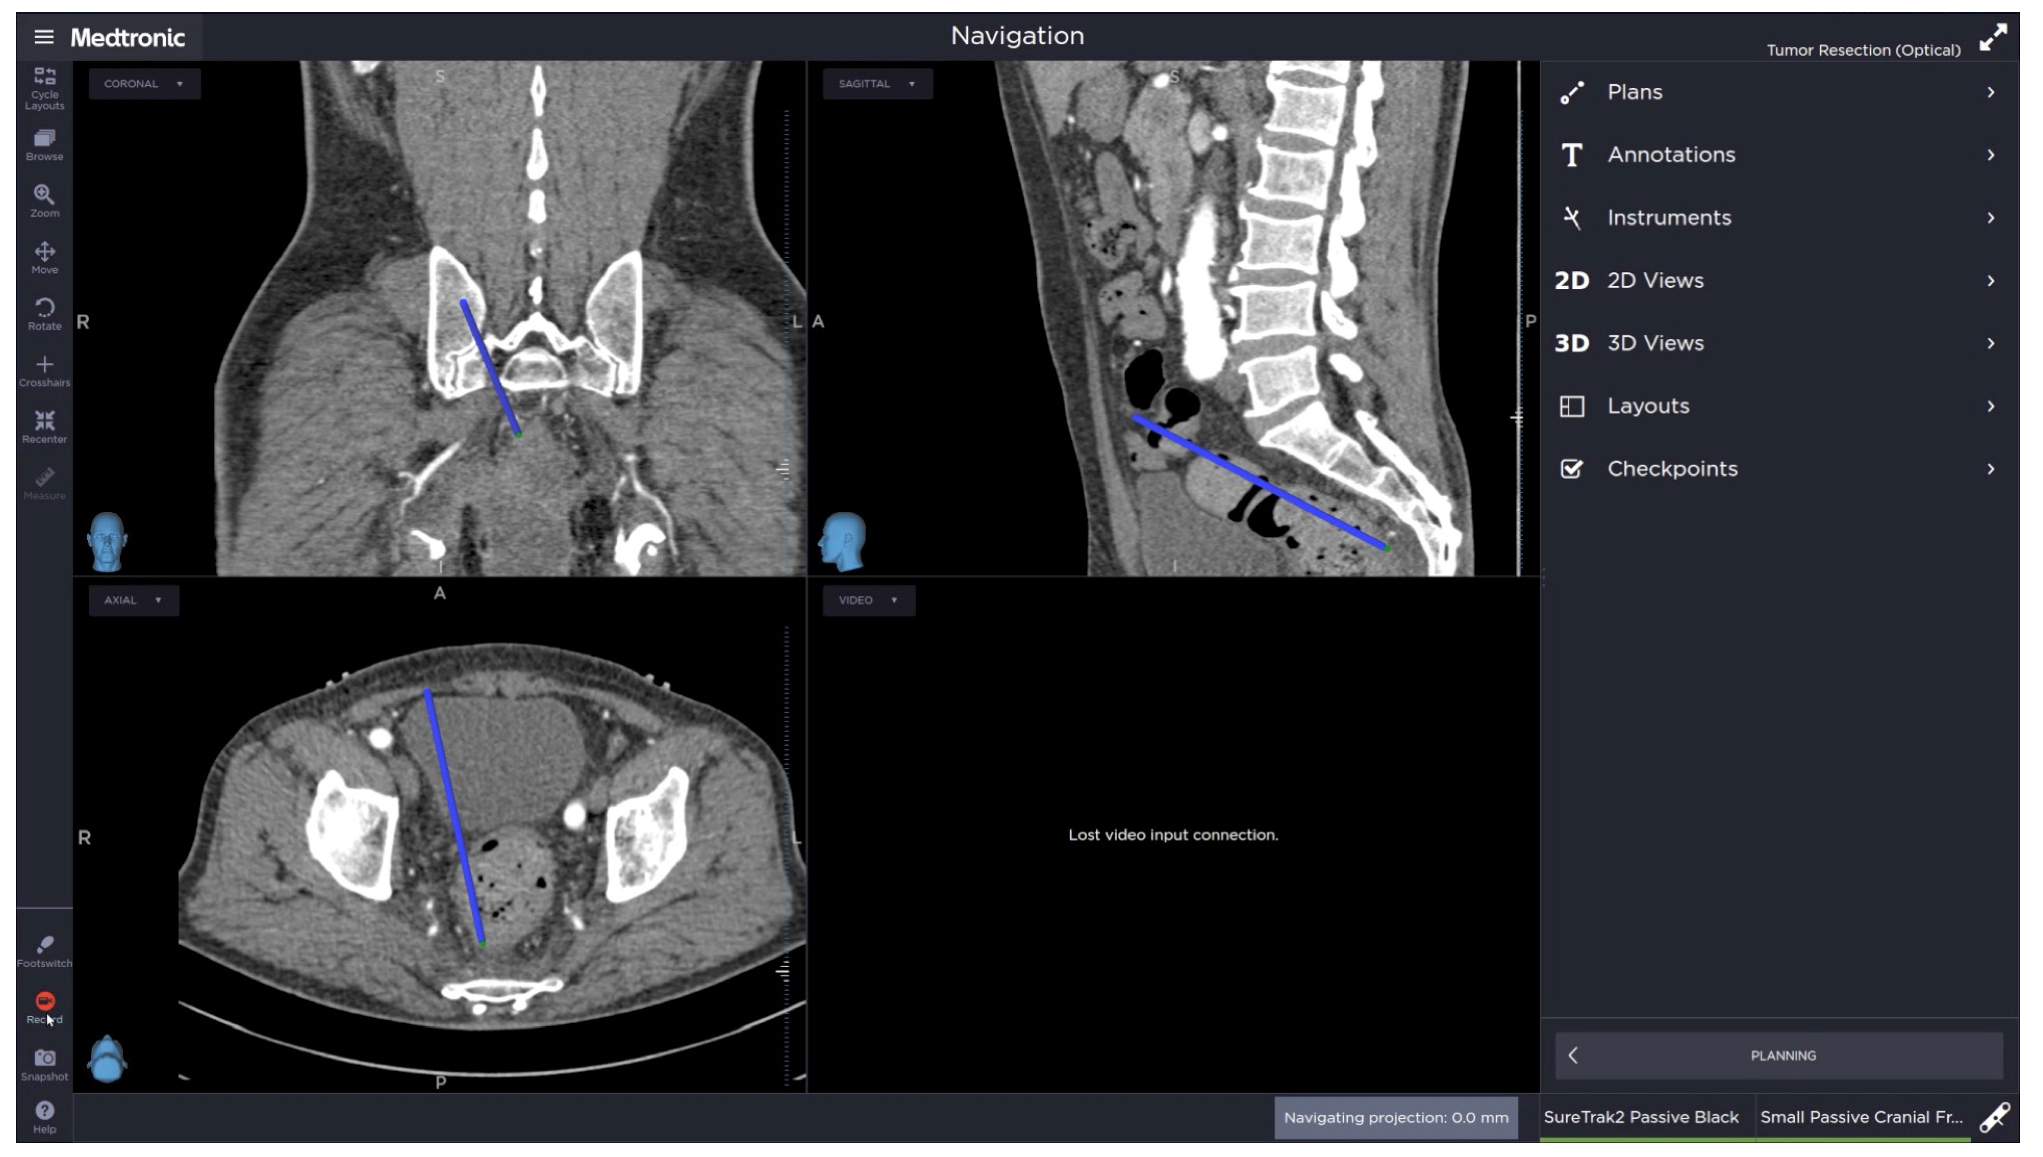Open the Checkpoints menu item

[x=1777, y=469]
